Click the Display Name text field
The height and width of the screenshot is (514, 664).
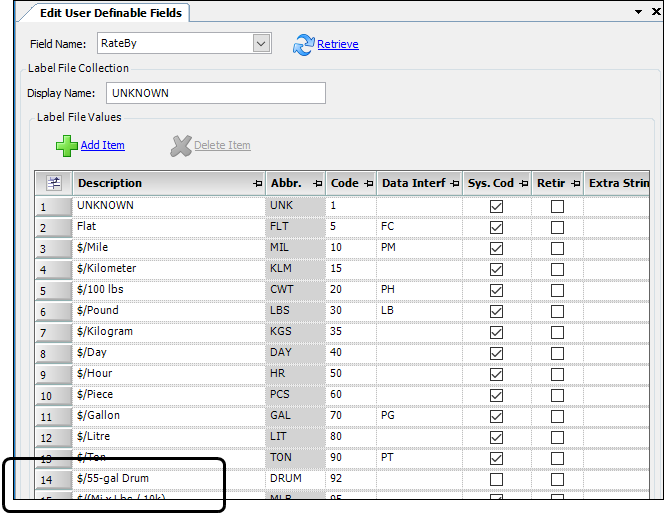coord(212,93)
